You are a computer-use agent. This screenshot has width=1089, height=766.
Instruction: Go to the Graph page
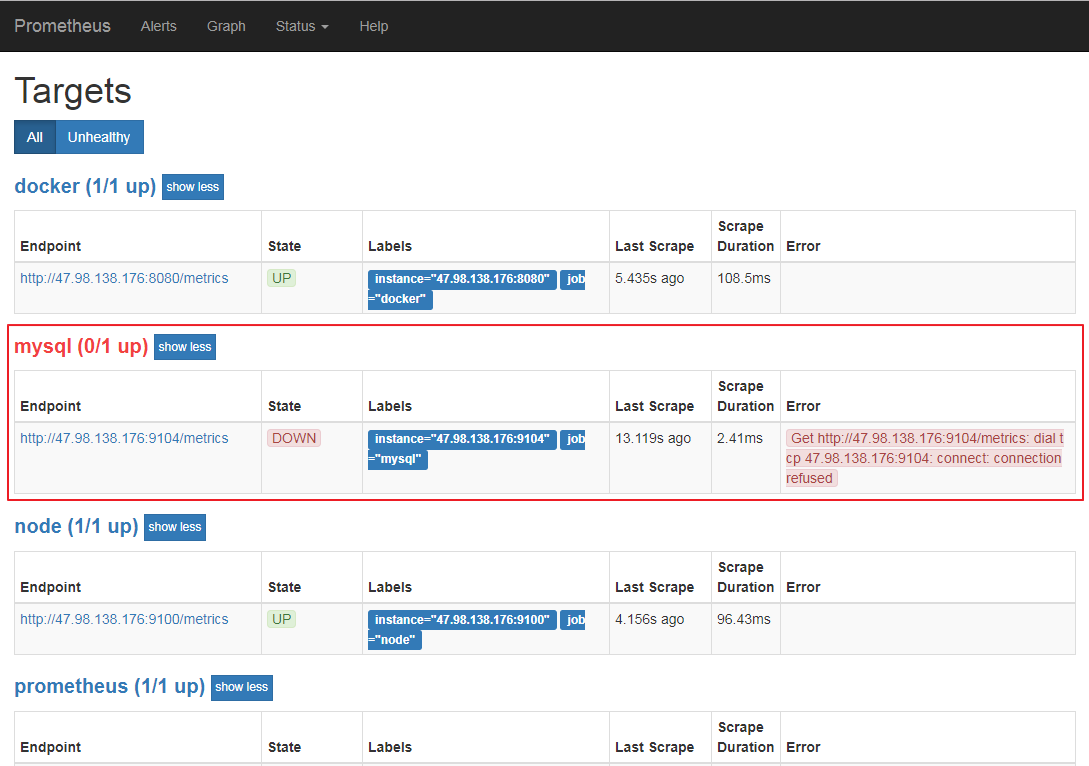pos(226,26)
